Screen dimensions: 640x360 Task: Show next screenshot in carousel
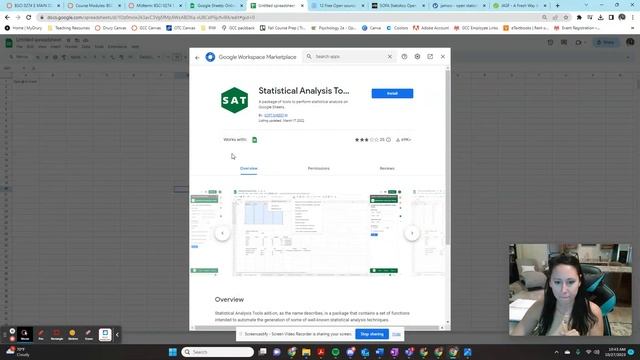412,233
